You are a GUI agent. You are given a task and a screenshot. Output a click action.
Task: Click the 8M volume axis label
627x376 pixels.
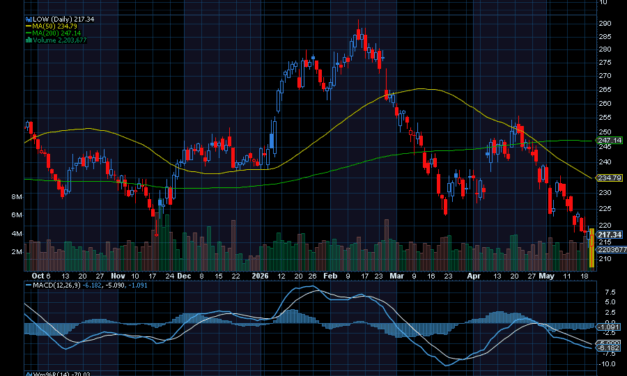coord(17,197)
